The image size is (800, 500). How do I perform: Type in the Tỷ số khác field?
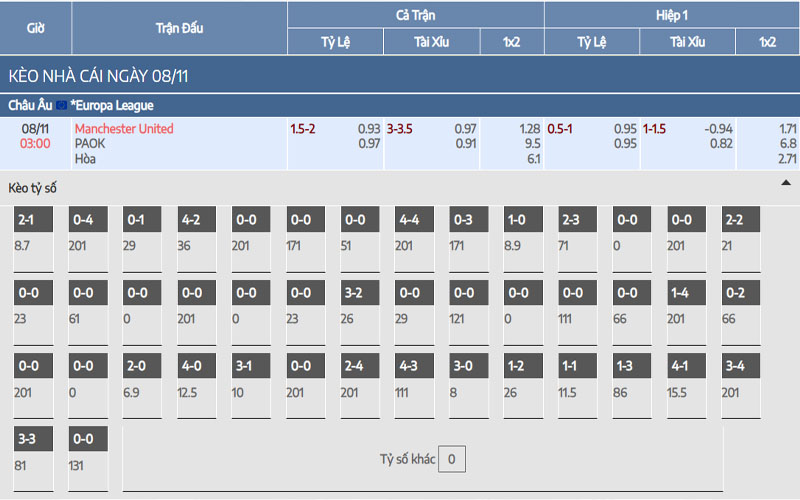point(451,460)
